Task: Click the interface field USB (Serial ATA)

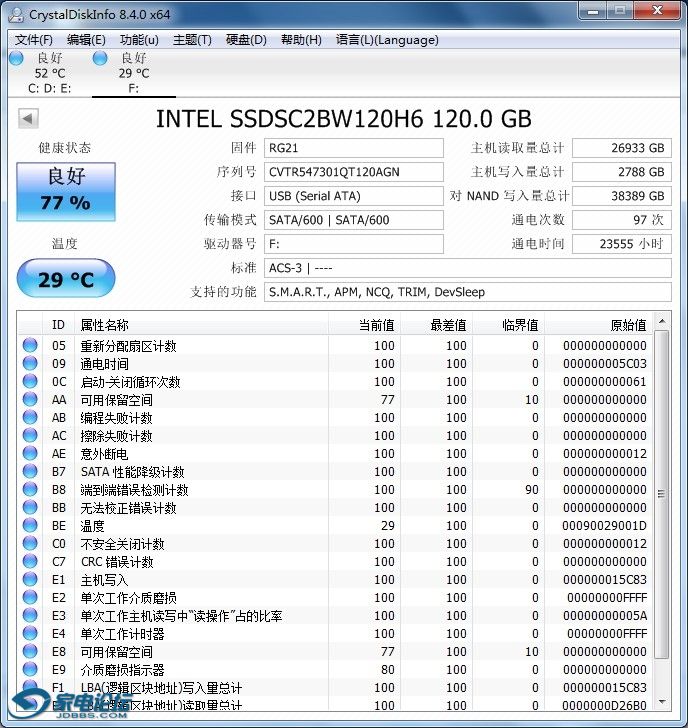Action: 354,196
